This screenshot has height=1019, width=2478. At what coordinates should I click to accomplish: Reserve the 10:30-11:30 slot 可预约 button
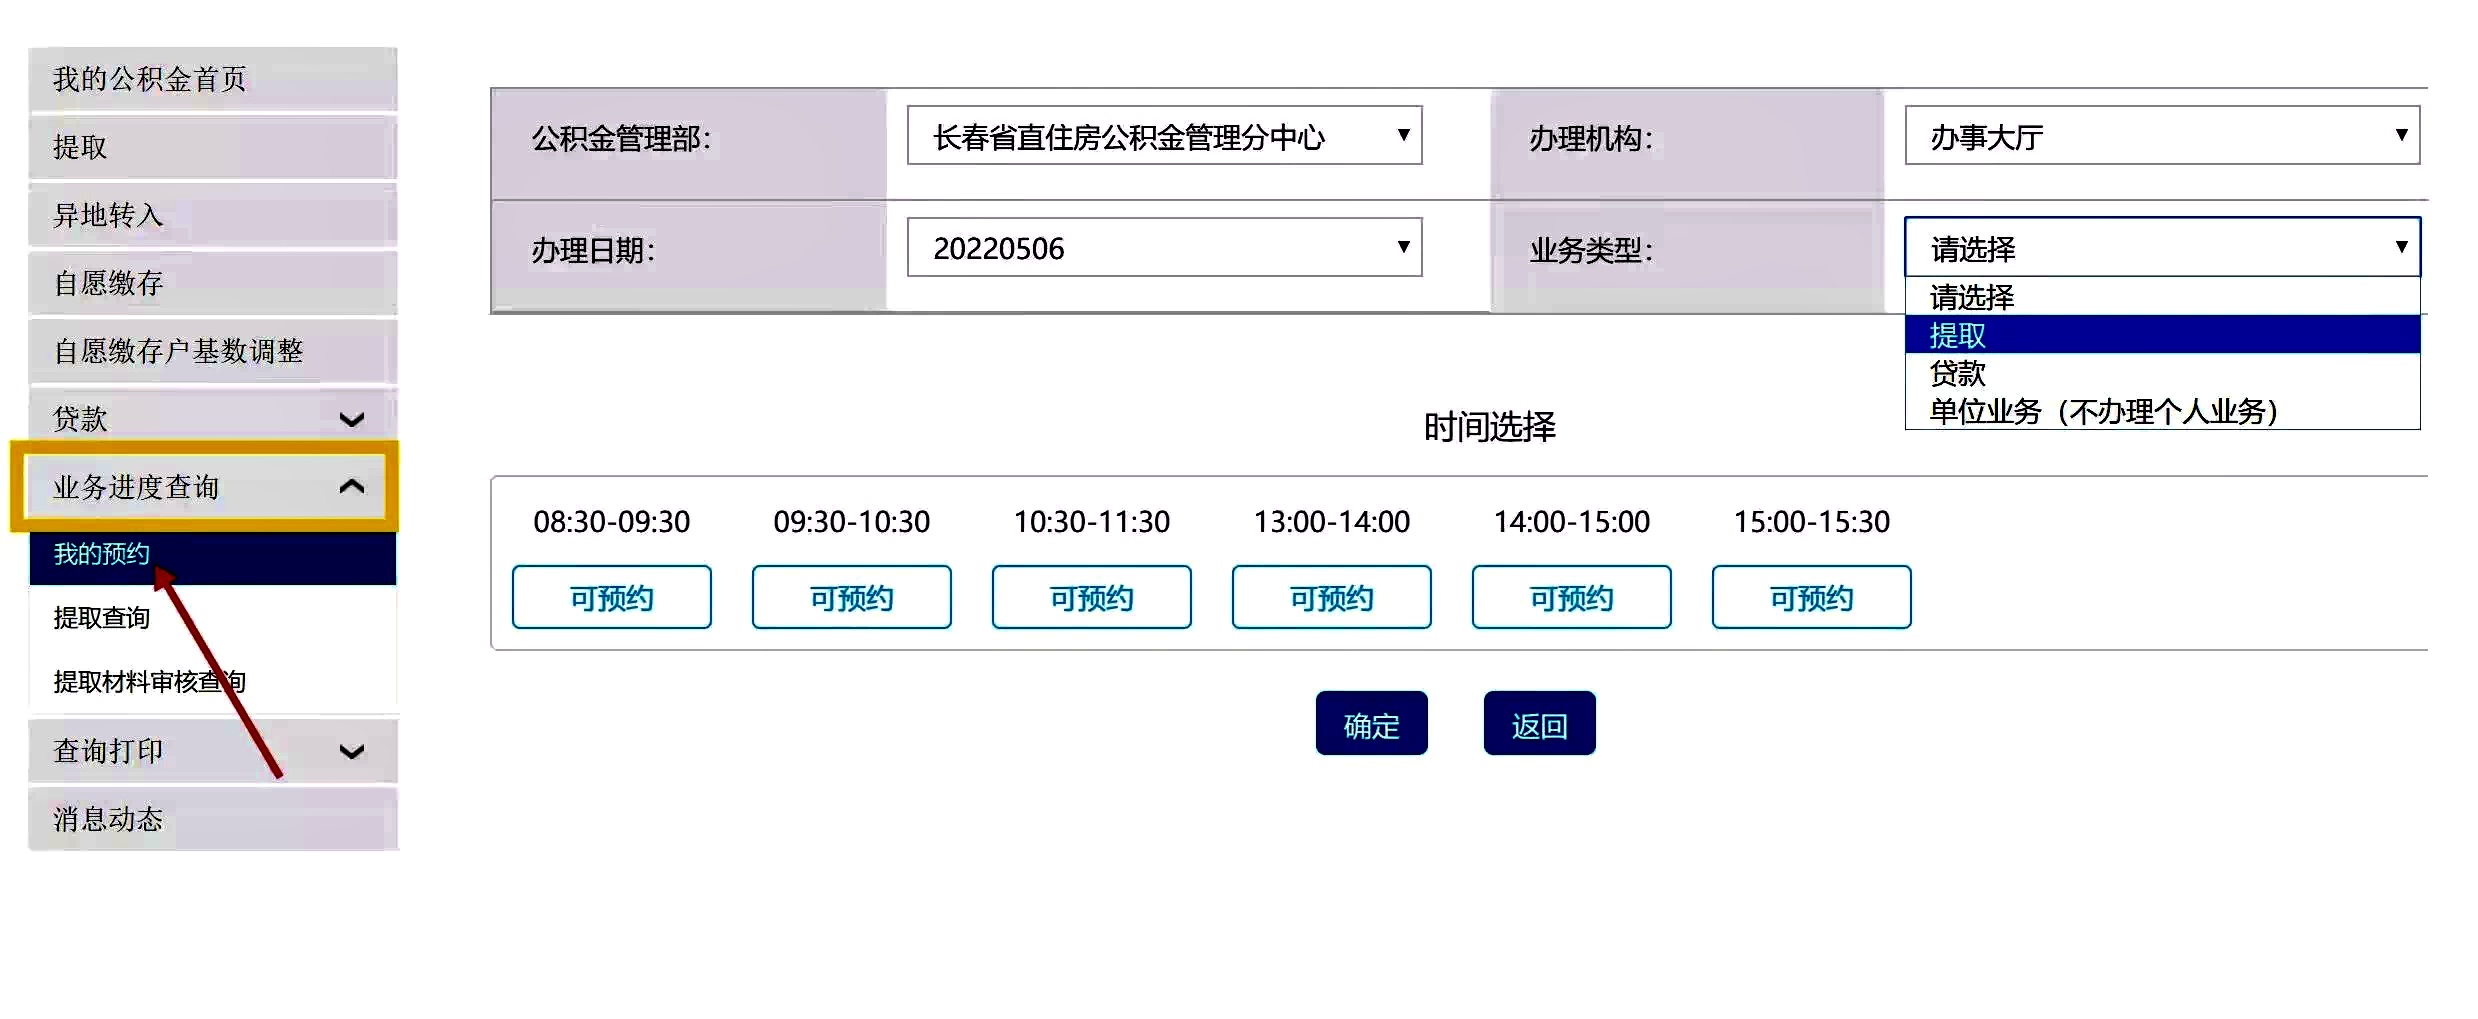point(1092,597)
